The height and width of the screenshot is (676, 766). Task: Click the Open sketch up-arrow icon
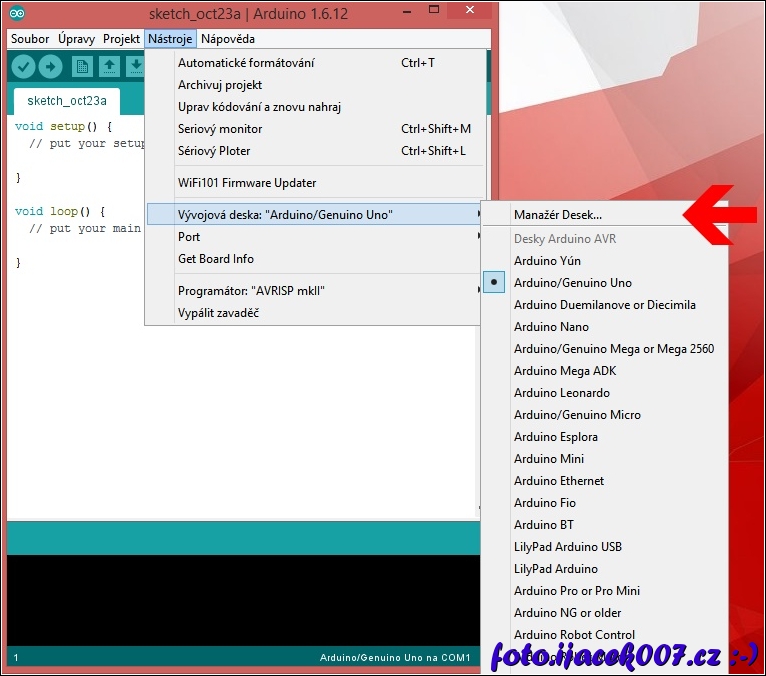pos(109,66)
